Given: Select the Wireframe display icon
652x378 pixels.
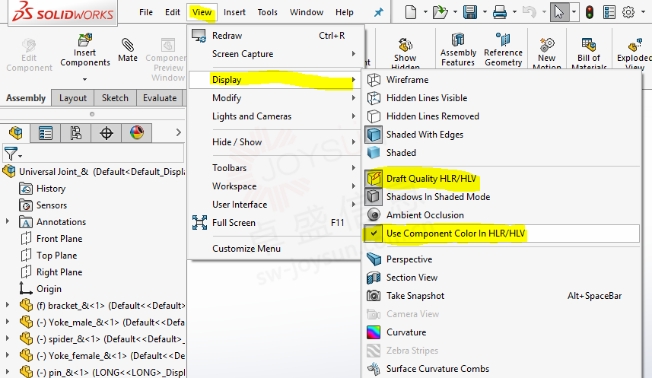Looking at the screenshot, I should (x=373, y=79).
